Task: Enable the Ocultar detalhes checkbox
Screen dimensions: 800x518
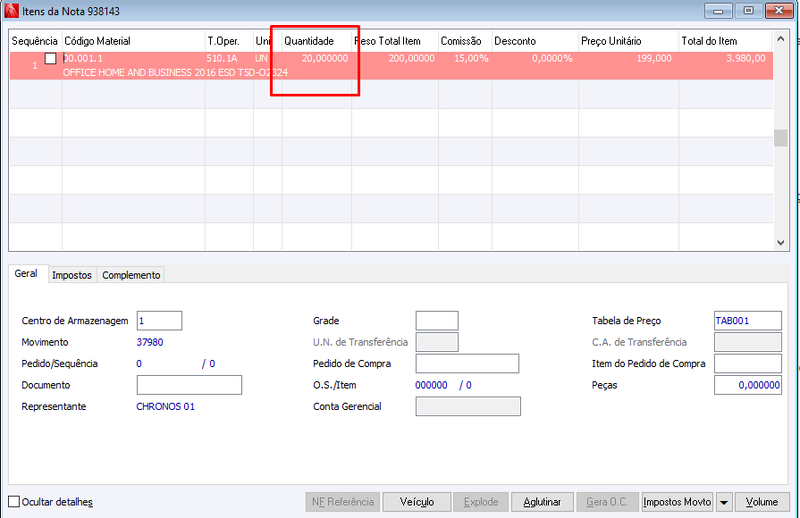Action: [x=14, y=502]
